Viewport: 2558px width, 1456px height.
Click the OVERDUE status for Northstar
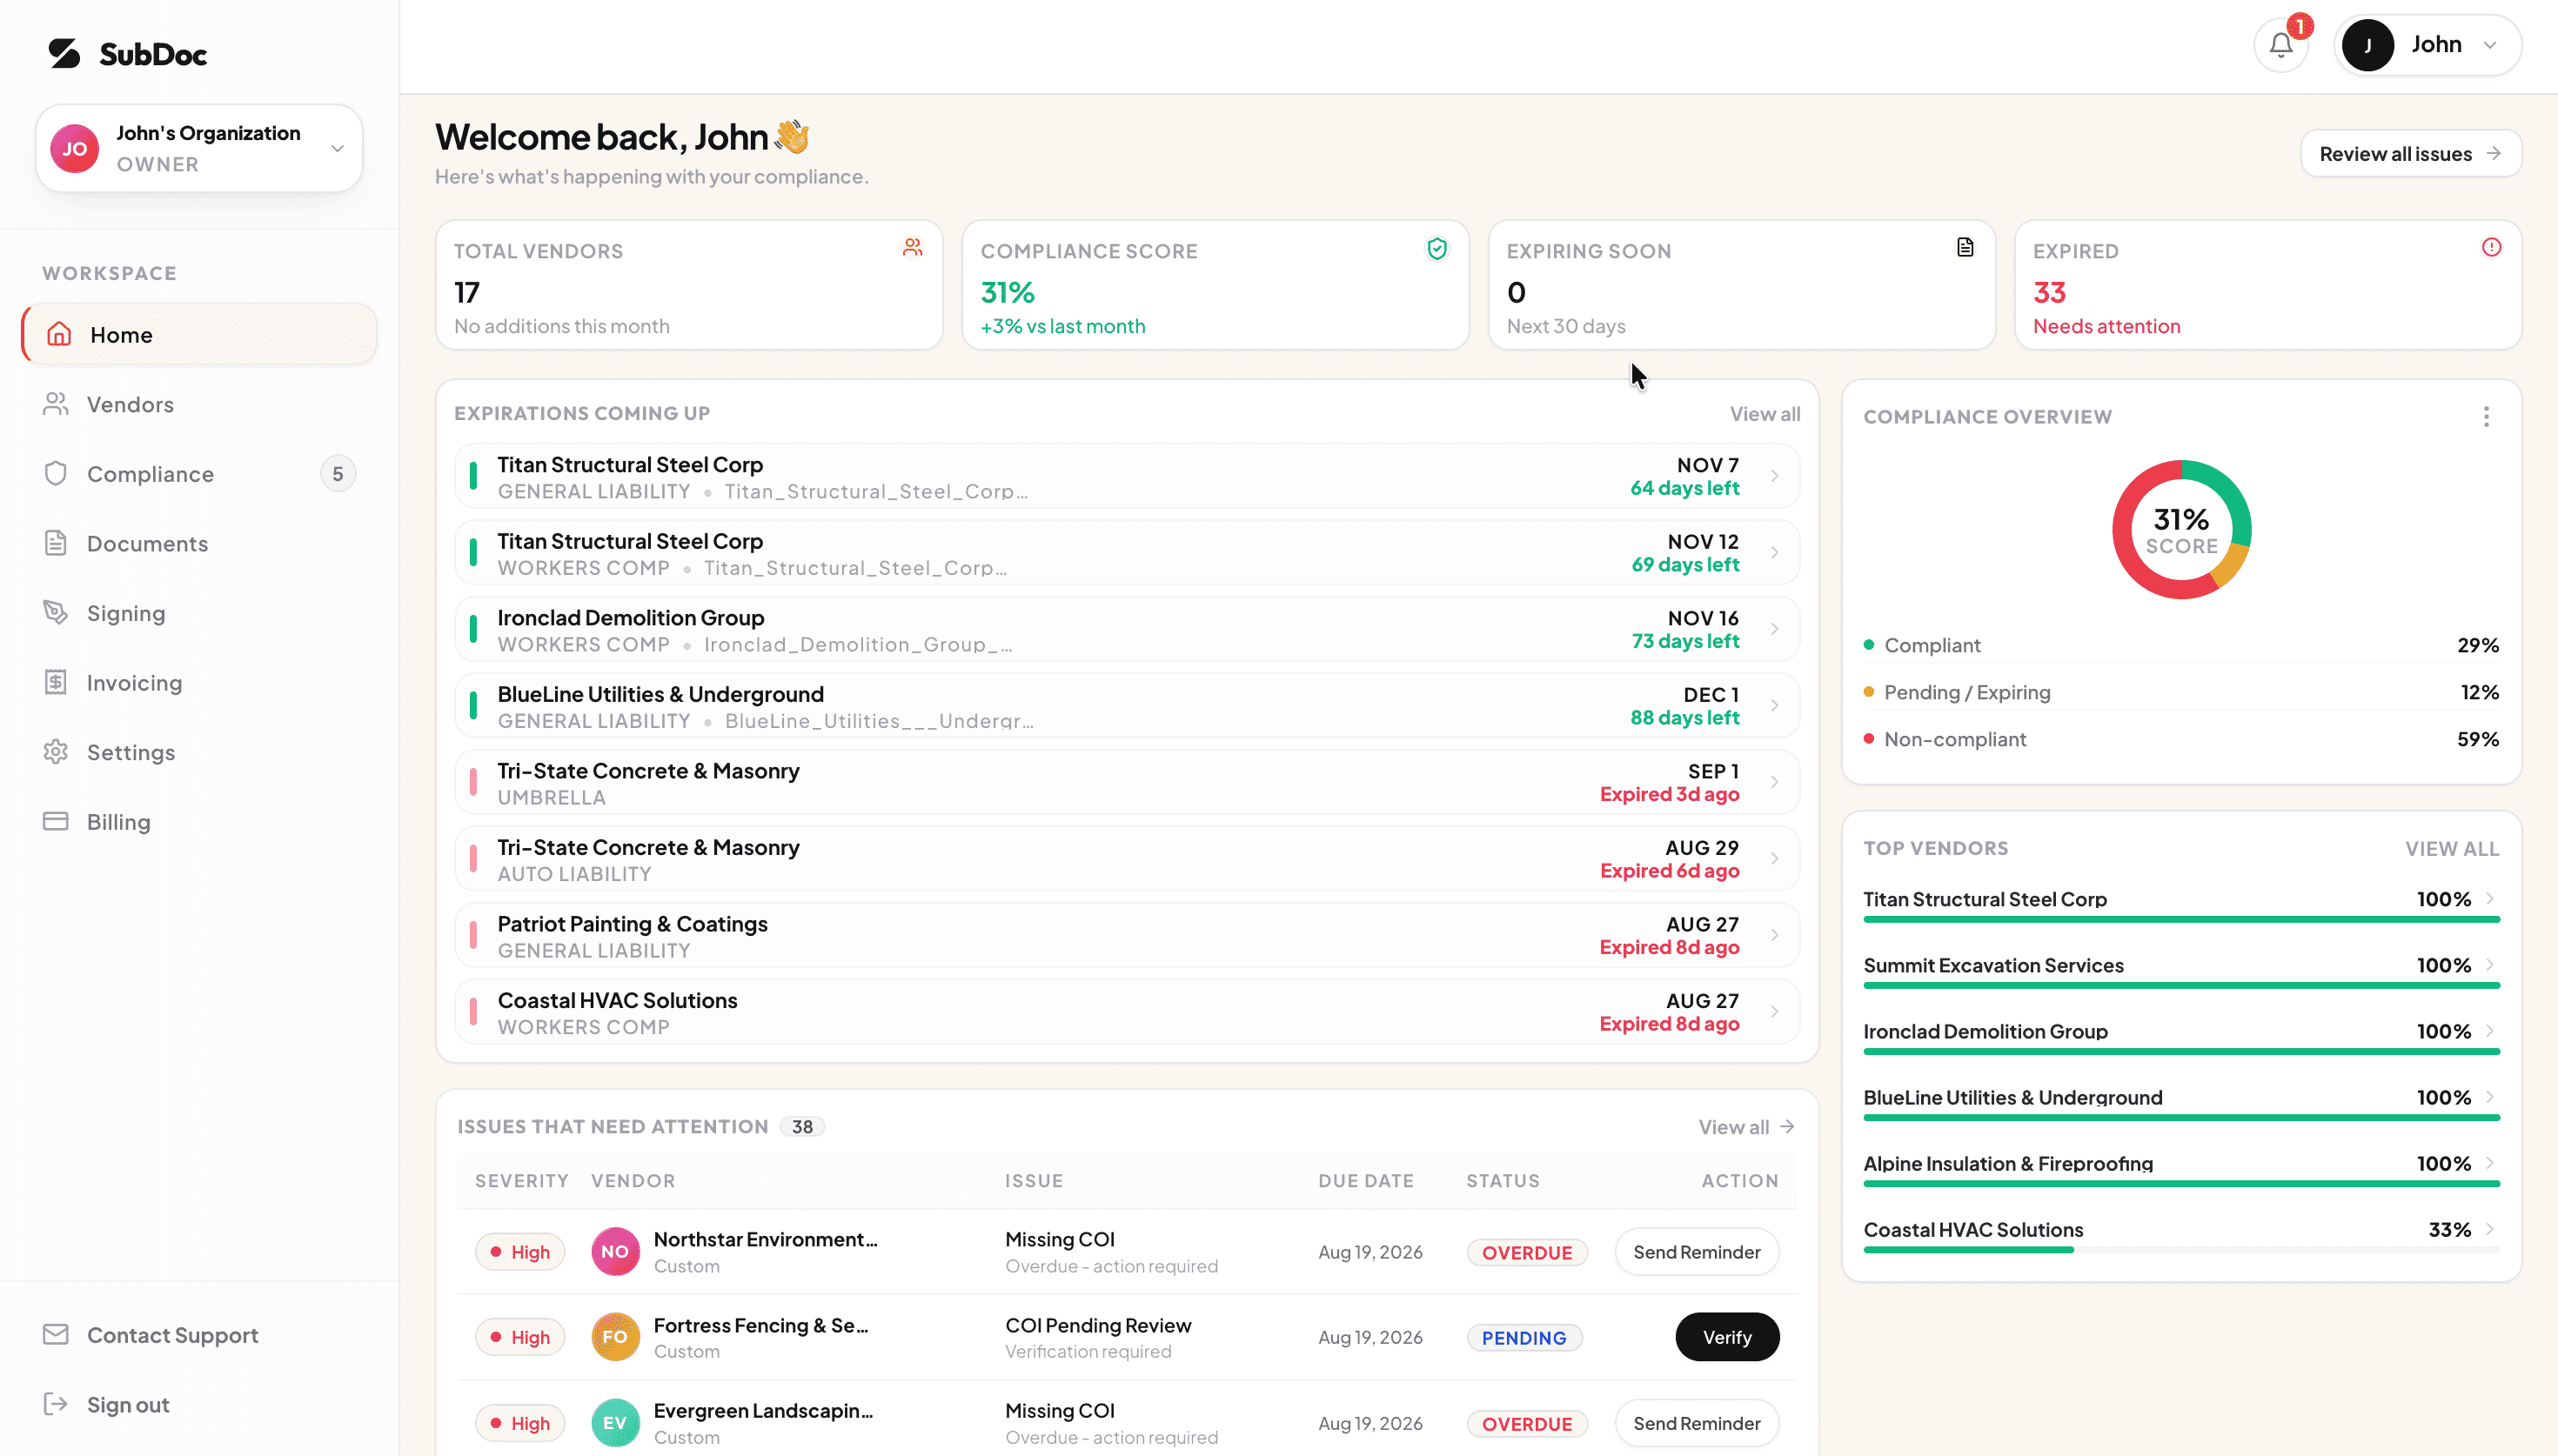tap(1526, 1252)
